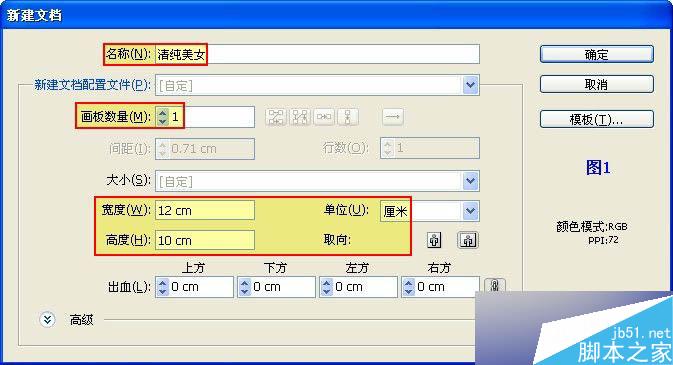Open the 单位 units dropdown
Viewport: 673px width, 365px height.
[x=470, y=211]
